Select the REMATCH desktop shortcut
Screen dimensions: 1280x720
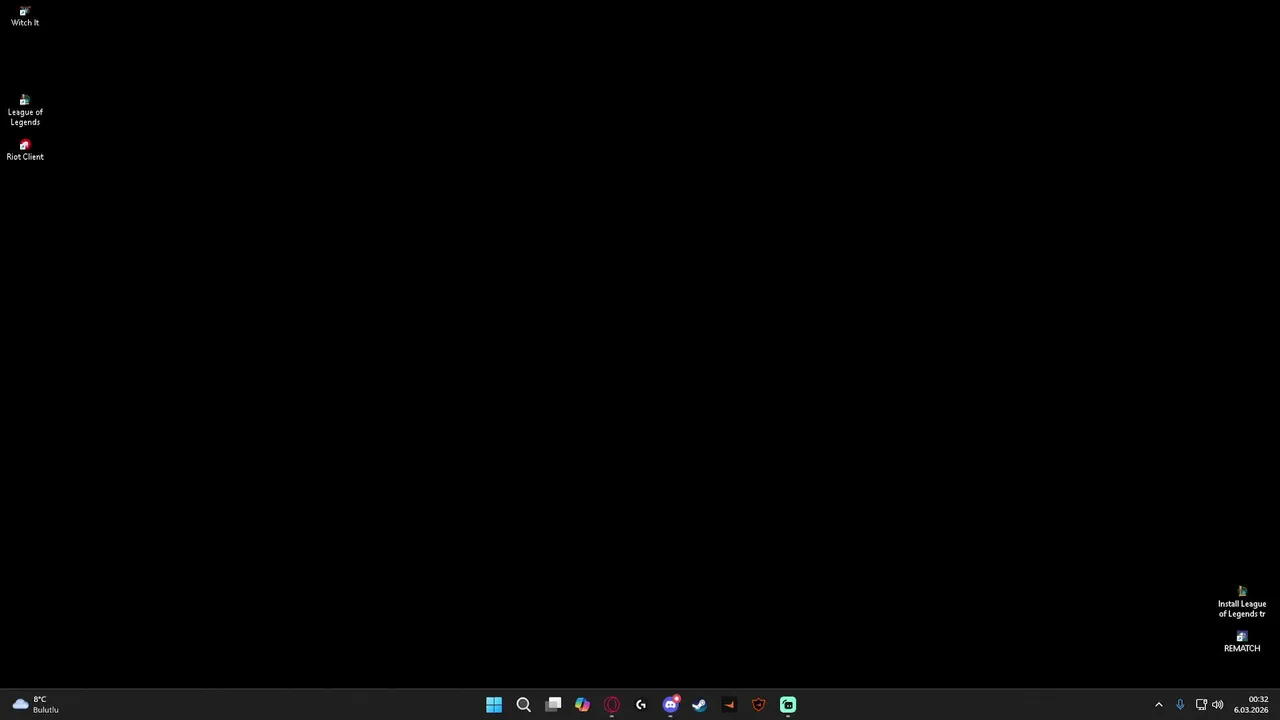pyautogui.click(x=1242, y=642)
